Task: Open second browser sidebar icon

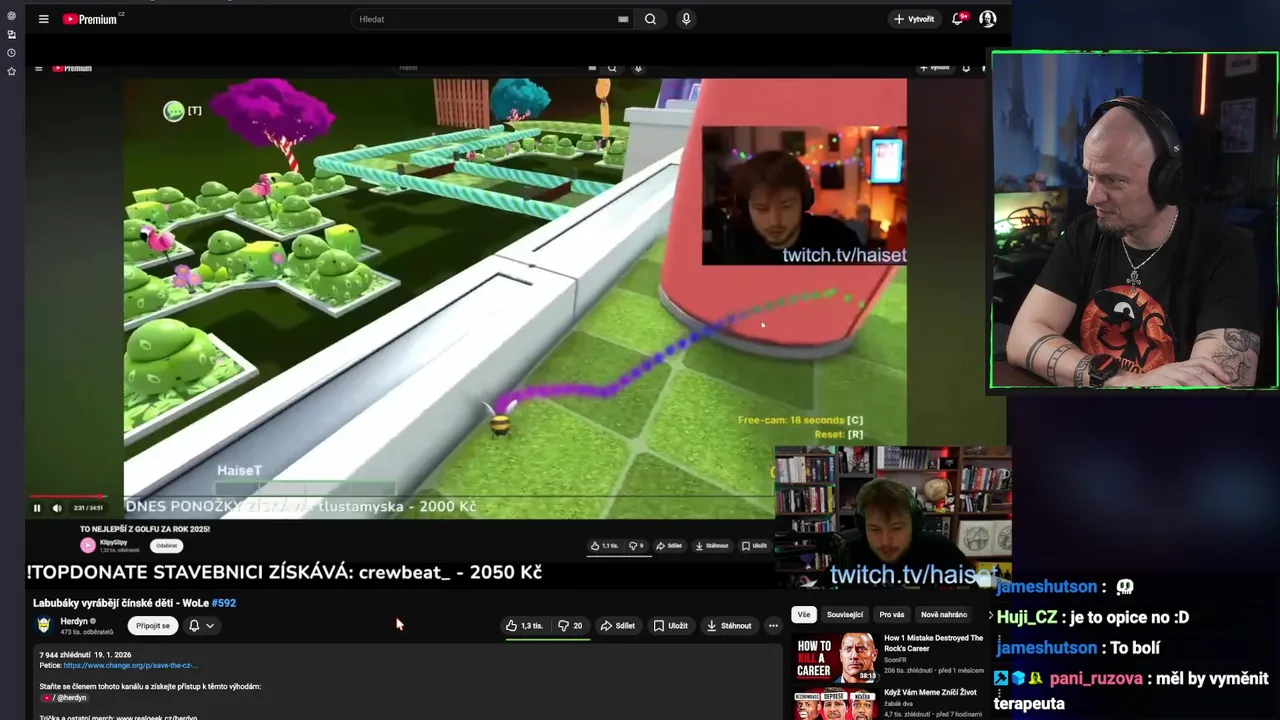Action: (x=11, y=34)
